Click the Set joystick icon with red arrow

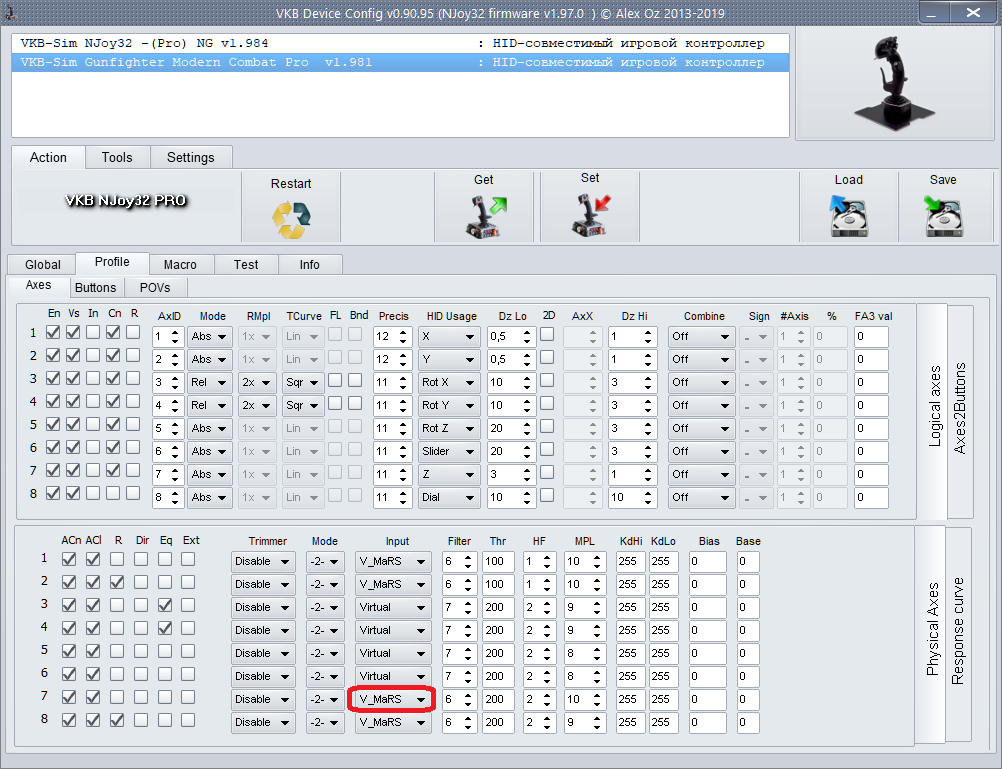click(x=590, y=214)
